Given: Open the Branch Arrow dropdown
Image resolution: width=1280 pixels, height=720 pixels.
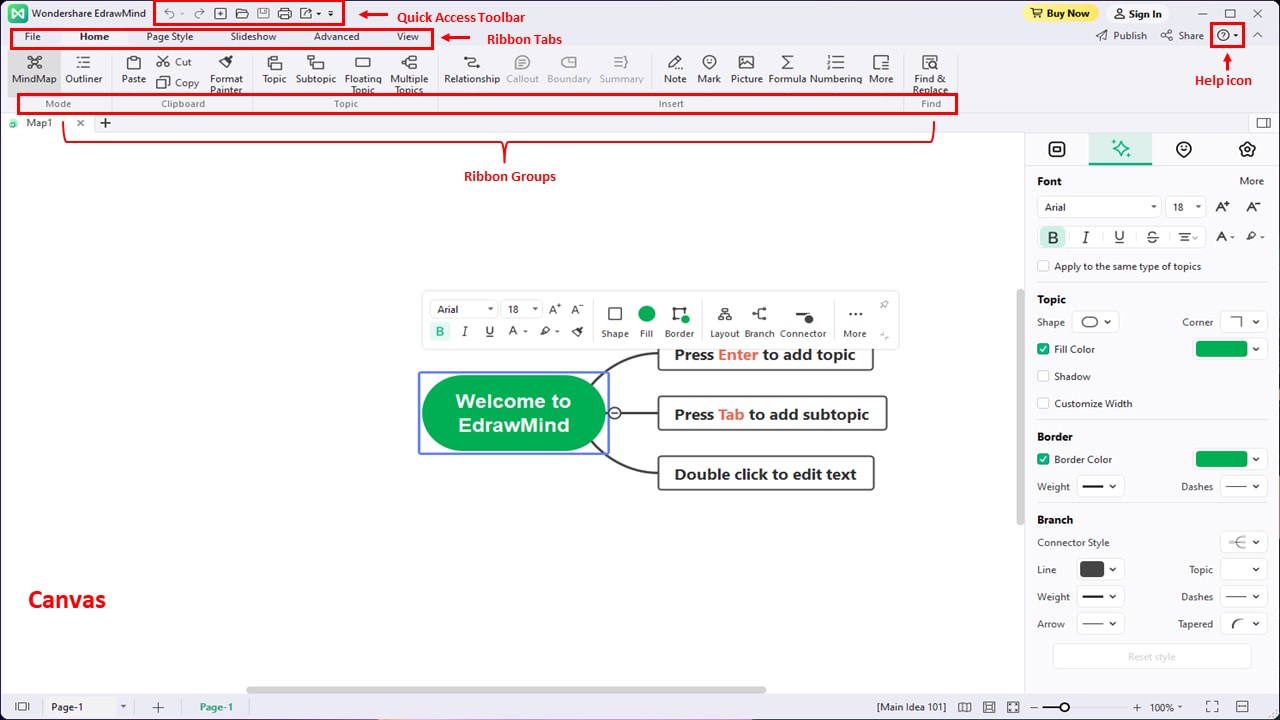Looking at the screenshot, I should tap(1100, 624).
